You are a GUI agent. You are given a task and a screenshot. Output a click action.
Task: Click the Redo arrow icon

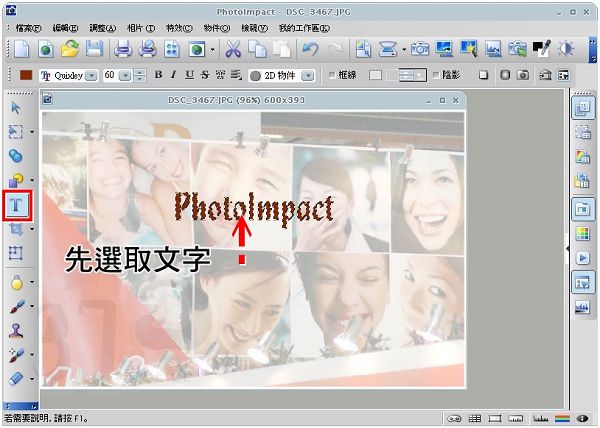336,49
